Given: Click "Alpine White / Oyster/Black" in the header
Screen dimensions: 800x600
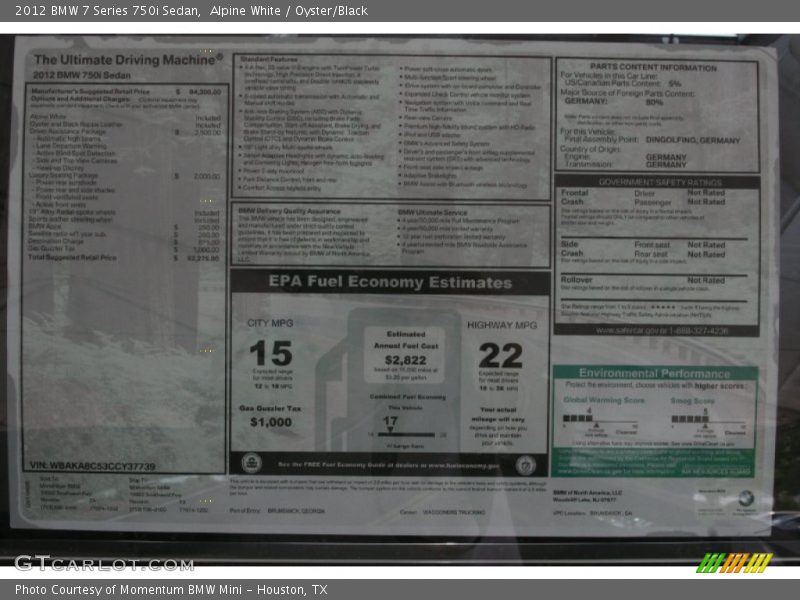Looking at the screenshot, I should (288, 11).
